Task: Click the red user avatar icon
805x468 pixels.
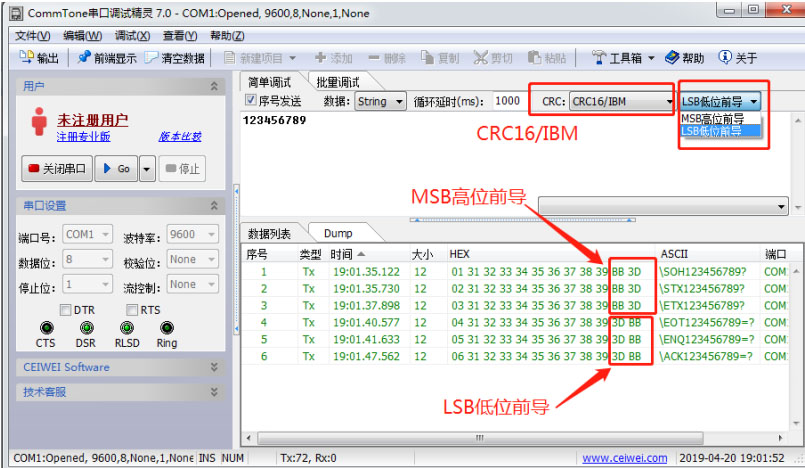Action: point(39,122)
